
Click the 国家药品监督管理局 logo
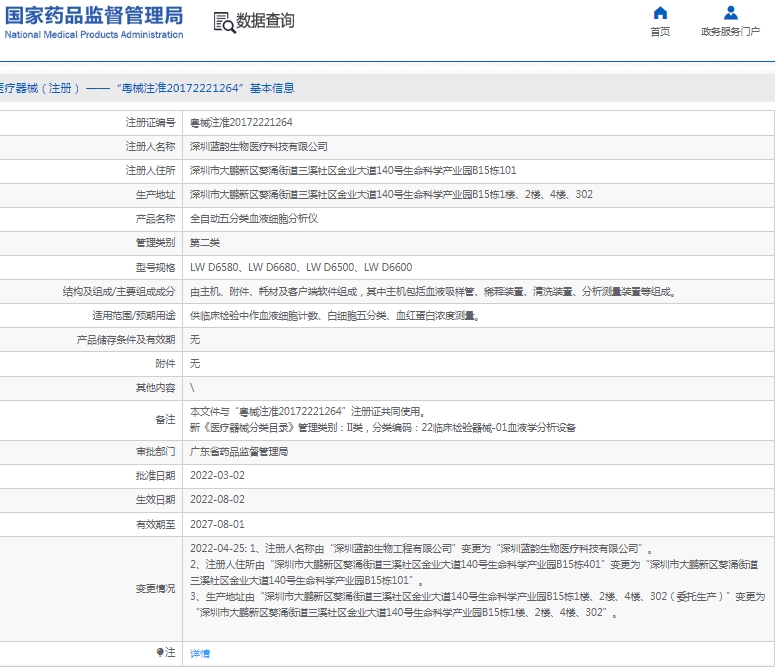click(94, 22)
